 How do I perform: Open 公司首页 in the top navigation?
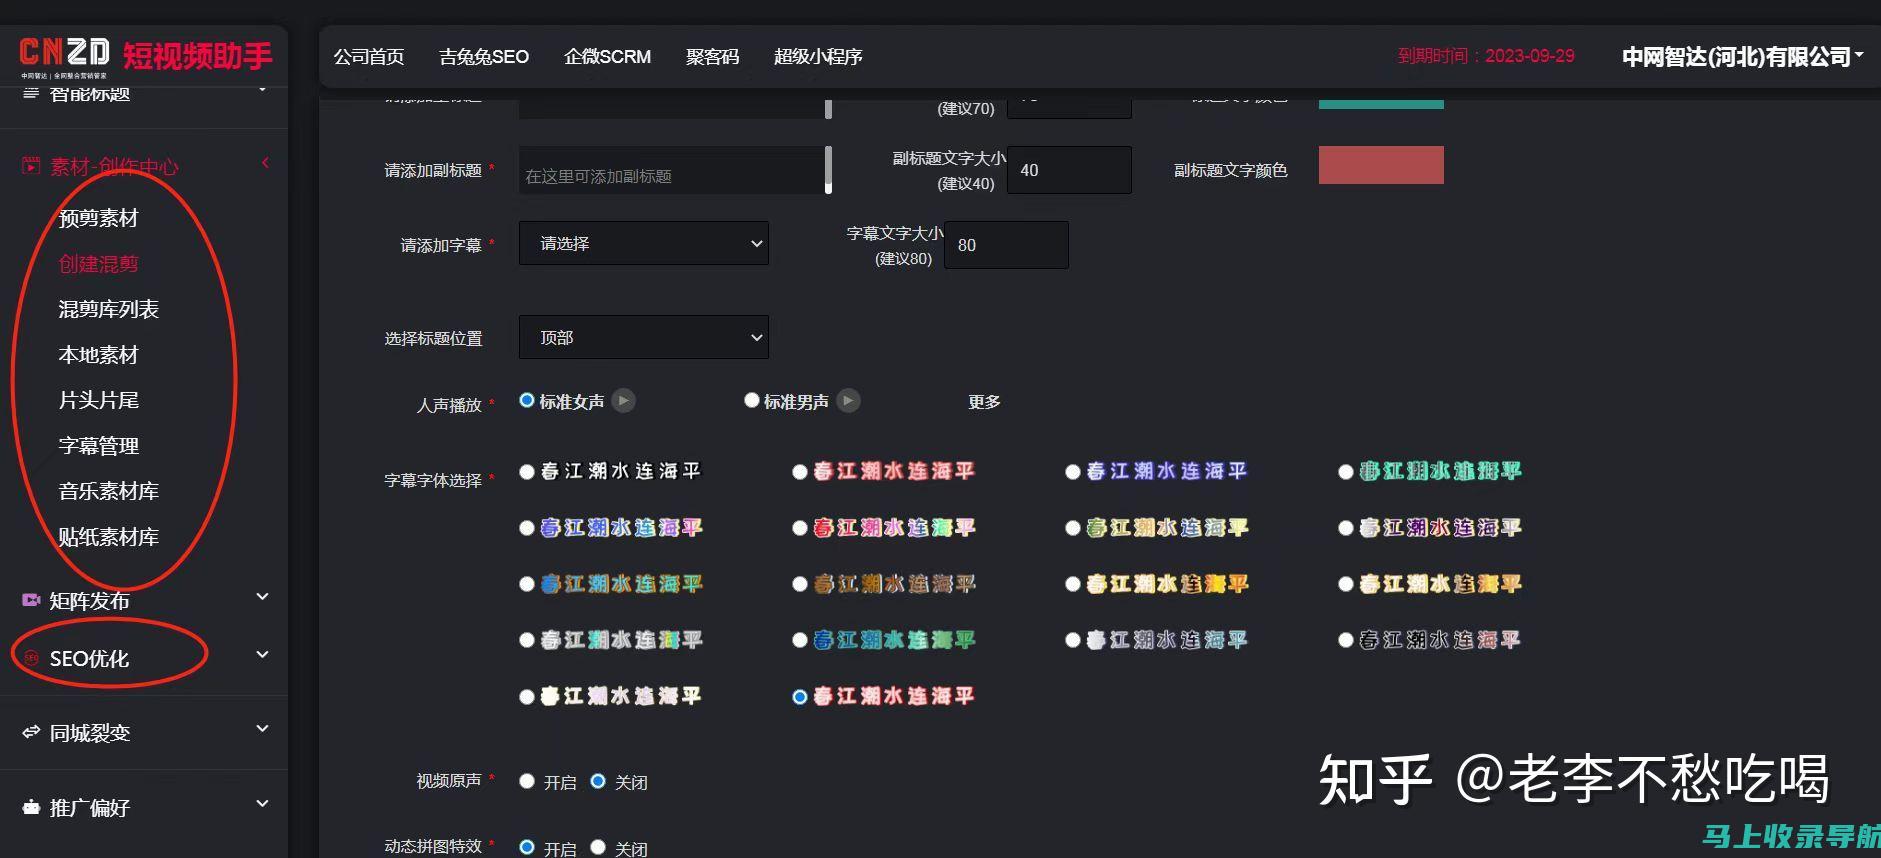click(369, 57)
